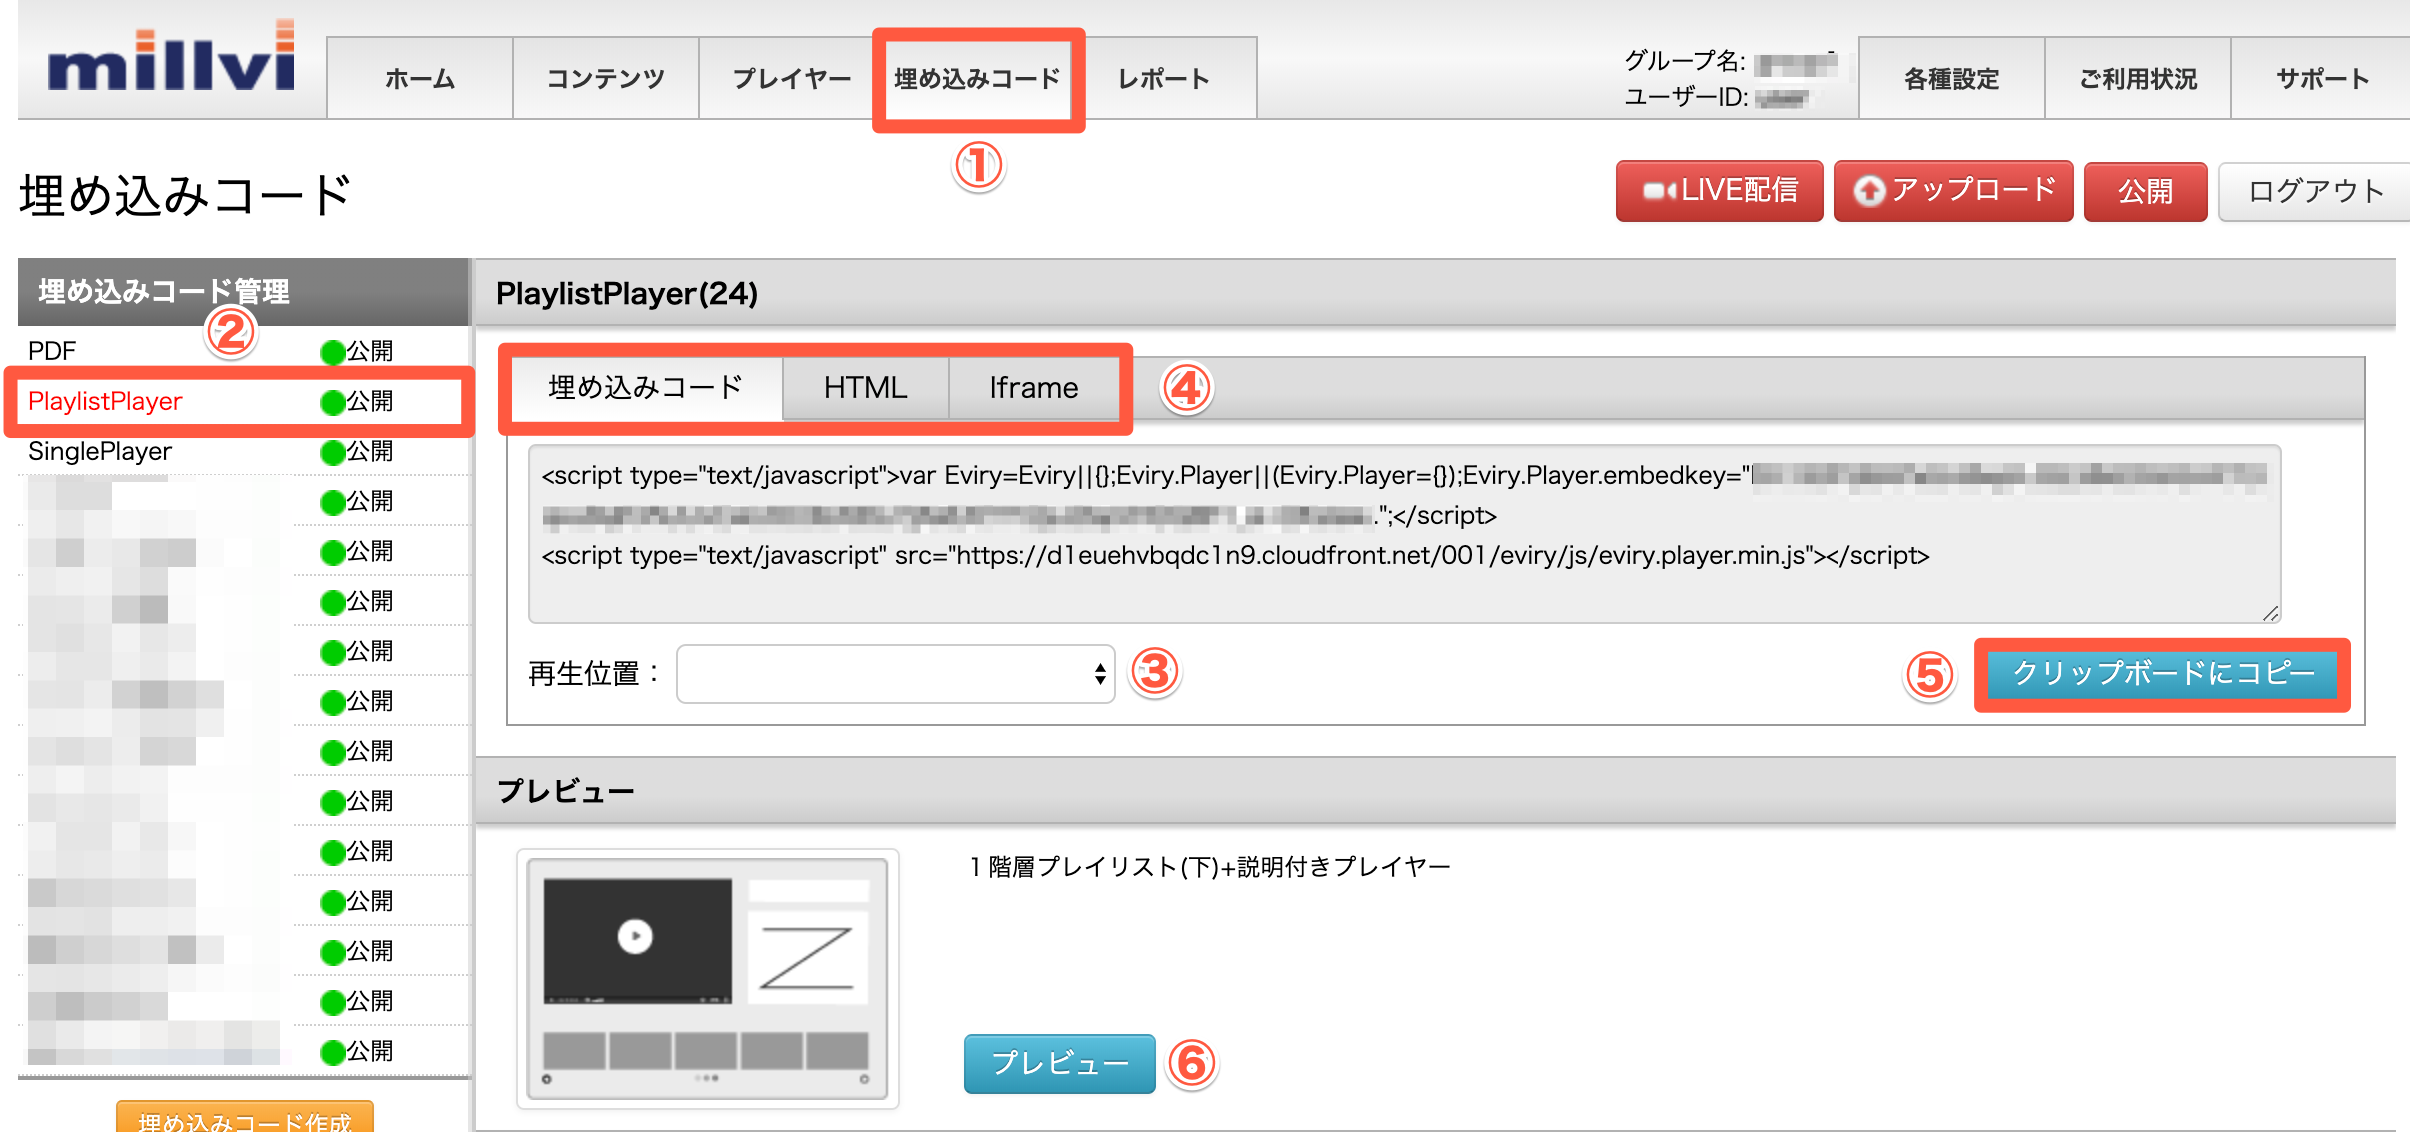Image resolution: width=2410 pixels, height=1132 pixels.
Task: Open ご利用状況 usage page
Action: click(2138, 79)
